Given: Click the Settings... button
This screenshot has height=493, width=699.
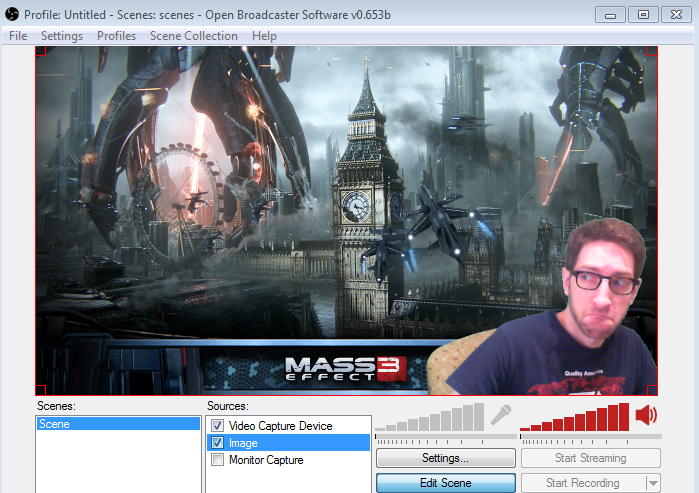Looking at the screenshot, I should click(x=446, y=458).
